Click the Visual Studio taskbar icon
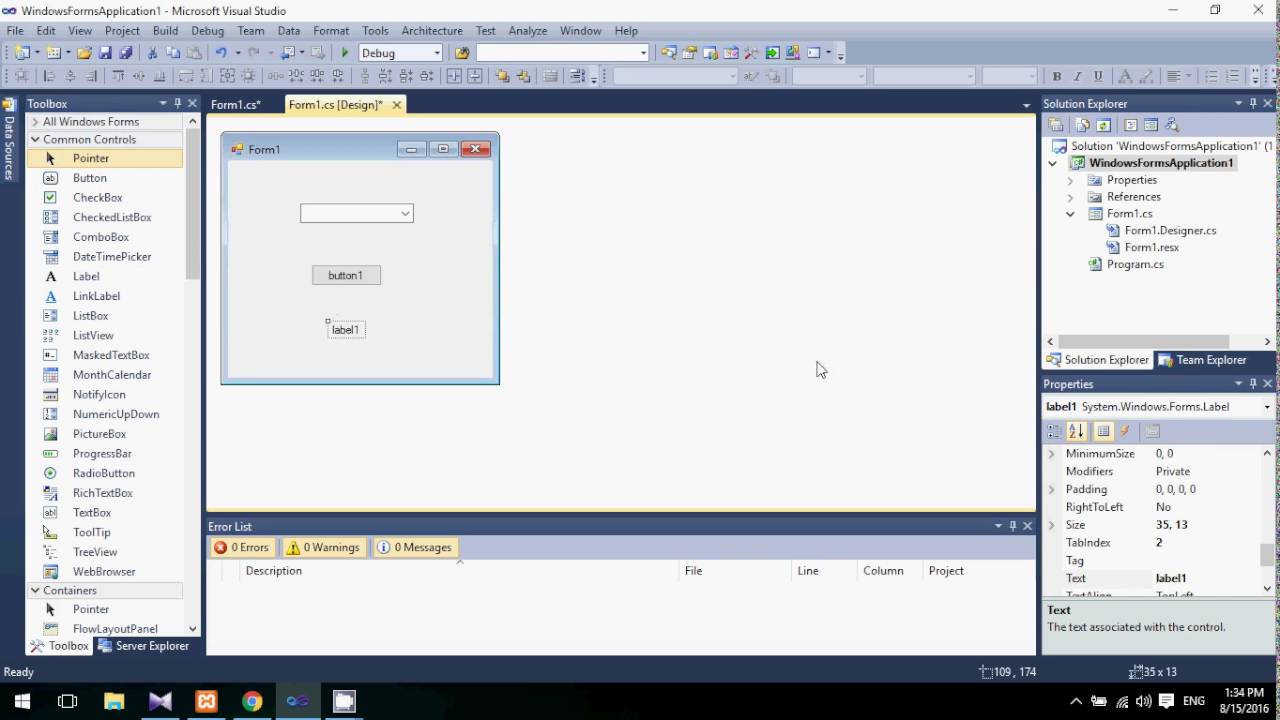The width and height of the screenshot is (1280, 720). (298, 701)
